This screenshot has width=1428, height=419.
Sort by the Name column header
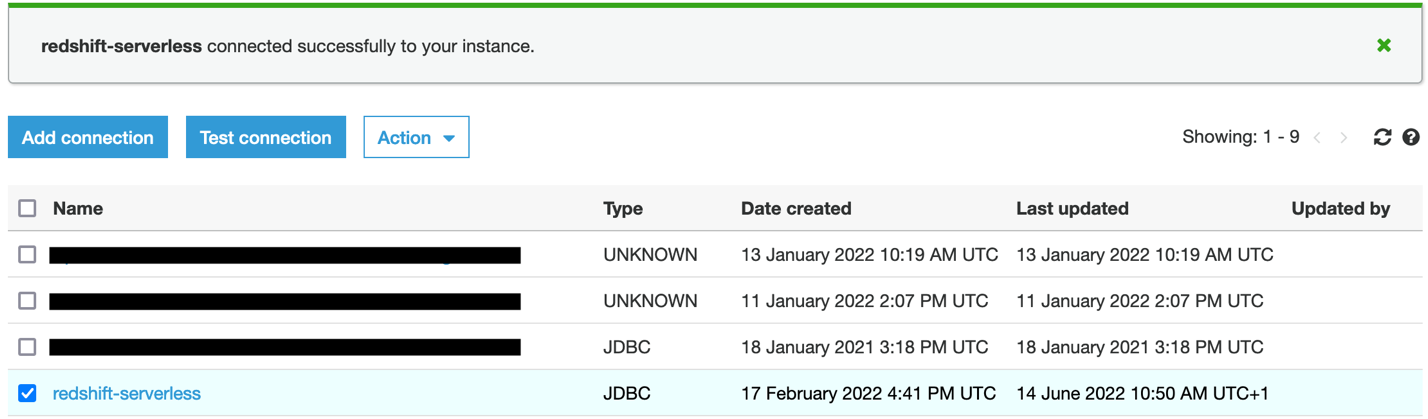[78, 209]
